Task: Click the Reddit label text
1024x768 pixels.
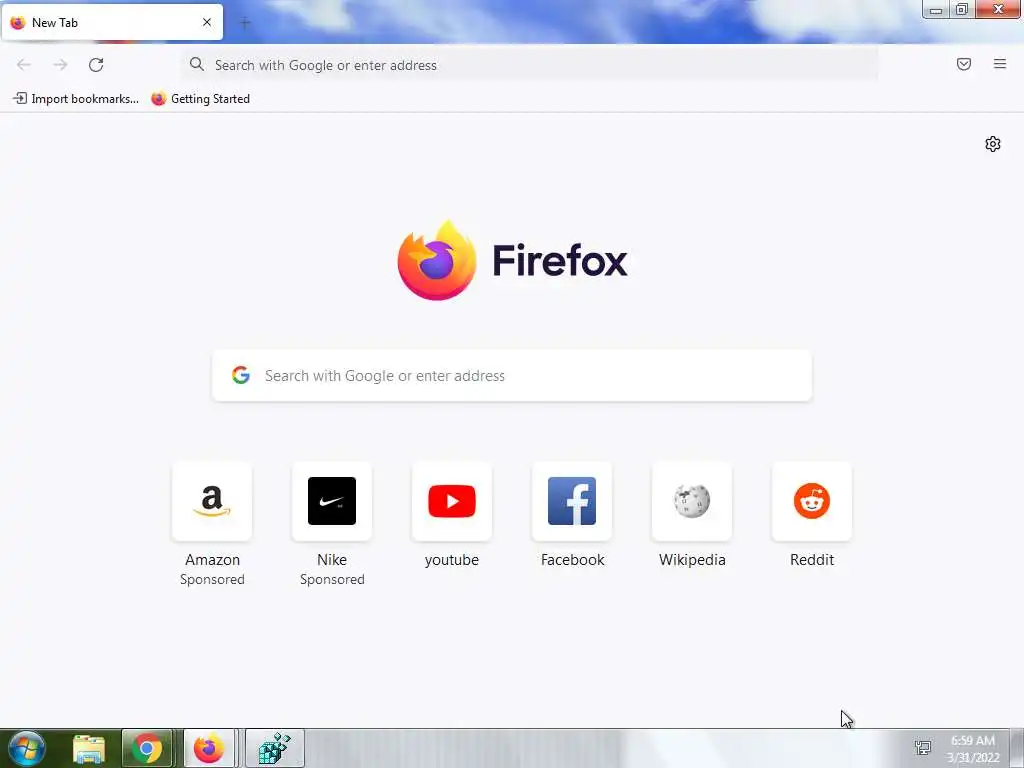Action: pos(812,560)
